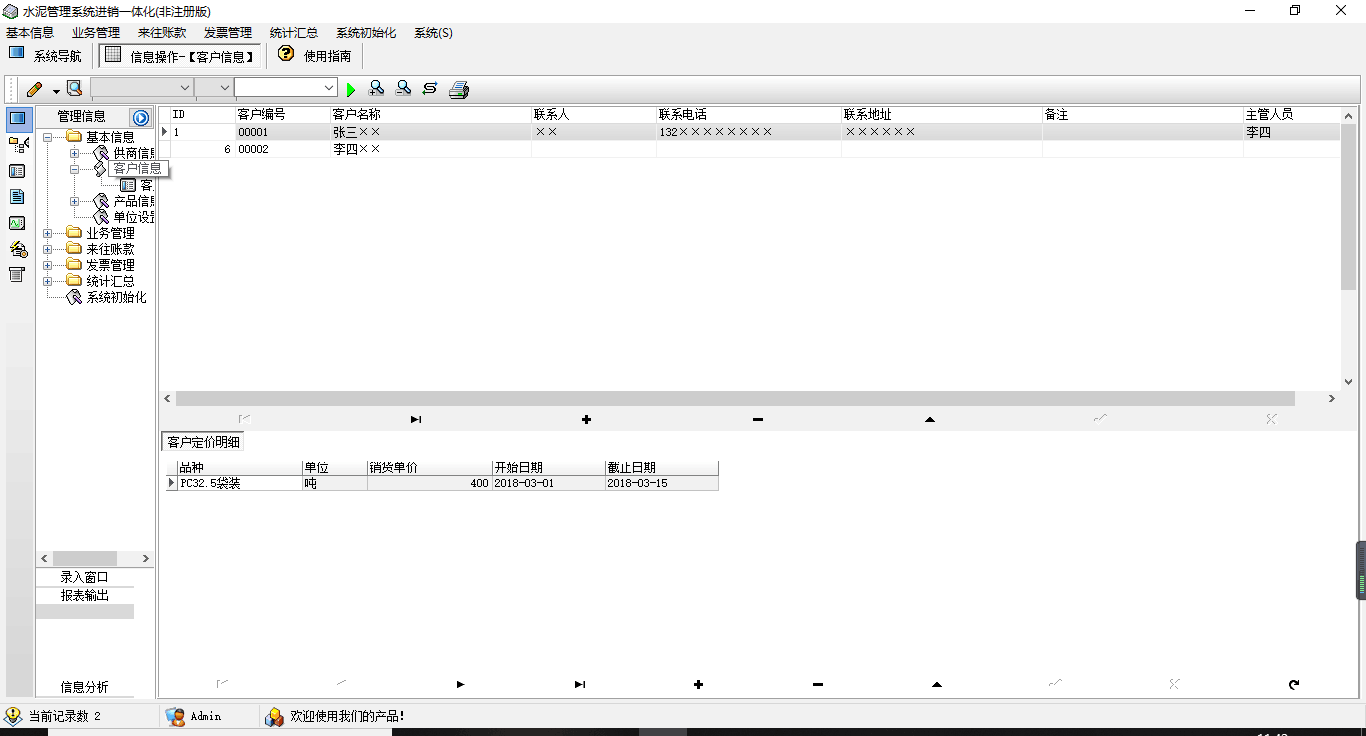1366x736 pixels.
Task: Click the 录入窗口 button
Action: [x=84, y=577]
